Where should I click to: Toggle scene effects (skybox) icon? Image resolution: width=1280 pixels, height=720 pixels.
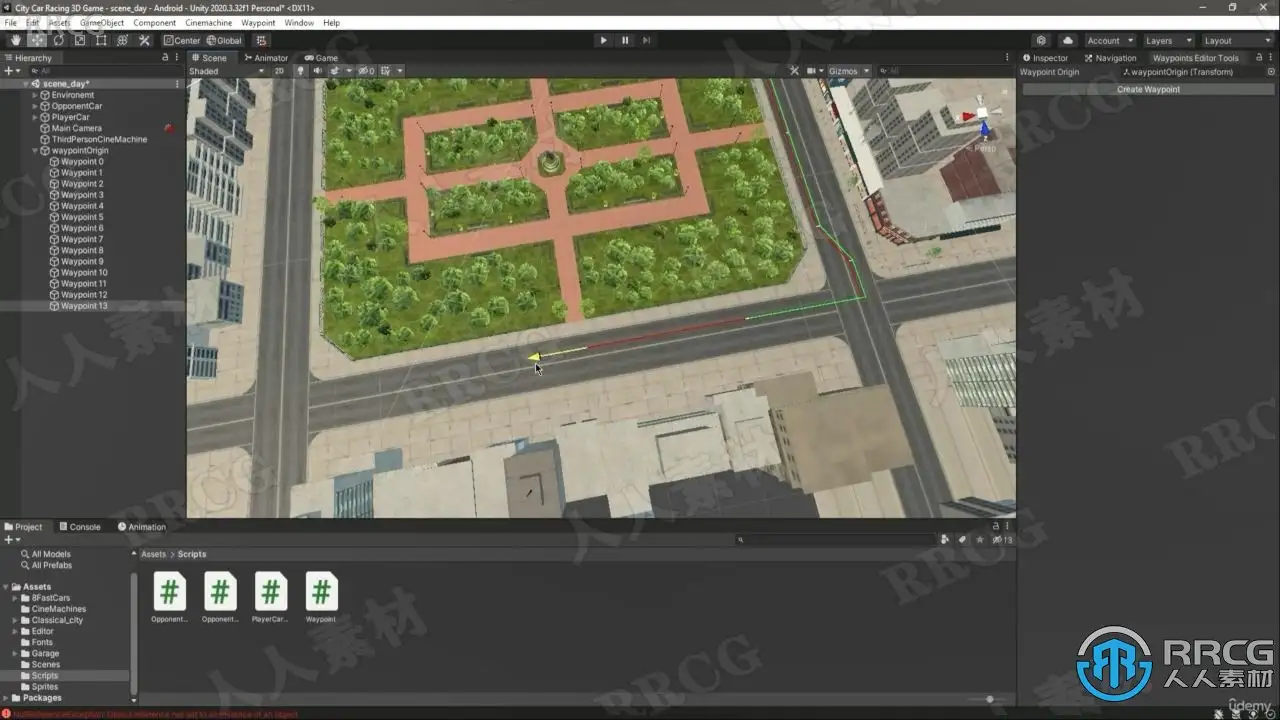[337, 71]
